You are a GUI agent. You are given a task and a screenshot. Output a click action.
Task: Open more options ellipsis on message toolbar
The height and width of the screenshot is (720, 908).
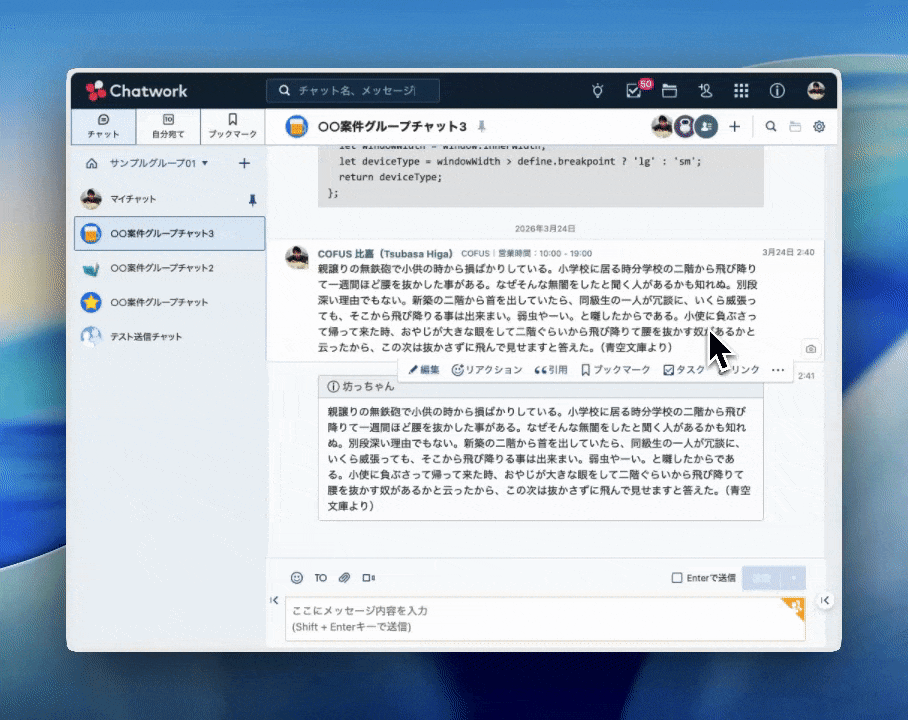[778, 370]
